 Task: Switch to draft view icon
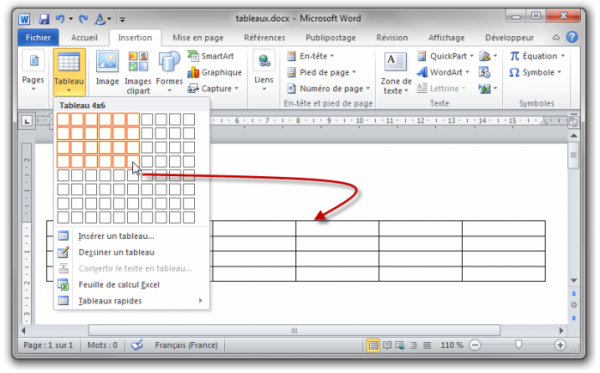click(x=427, y=345)
